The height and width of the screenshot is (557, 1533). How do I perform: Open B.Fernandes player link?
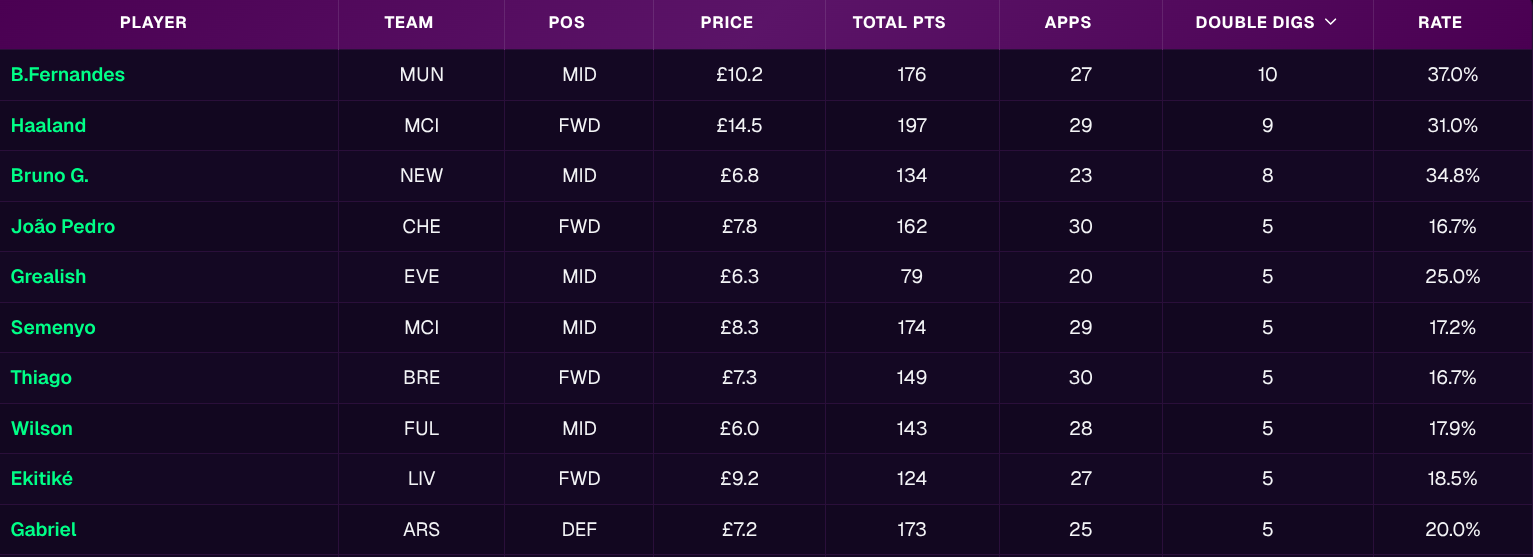[68, 75]
